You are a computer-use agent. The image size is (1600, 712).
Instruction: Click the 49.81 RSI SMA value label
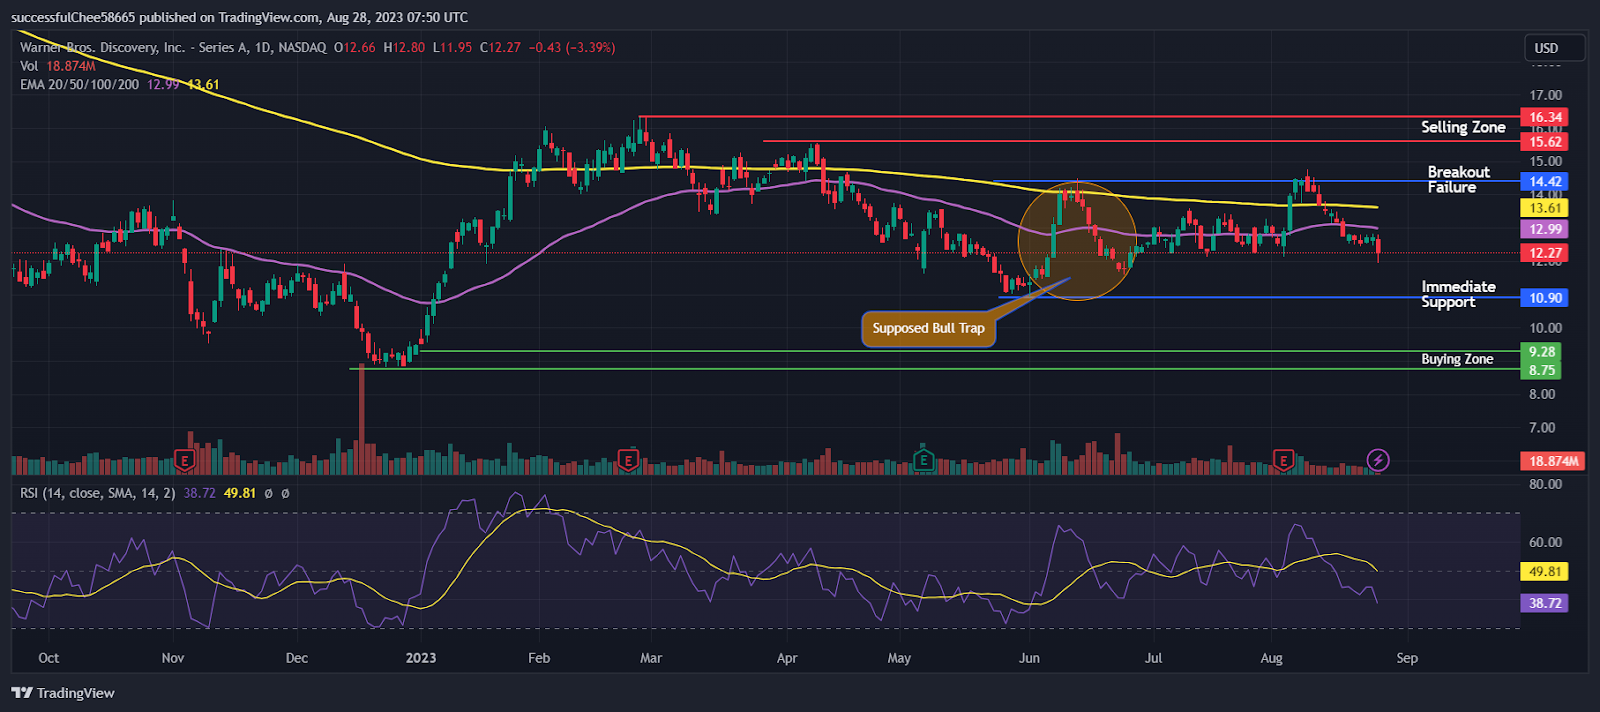[x=1545, y=572]
